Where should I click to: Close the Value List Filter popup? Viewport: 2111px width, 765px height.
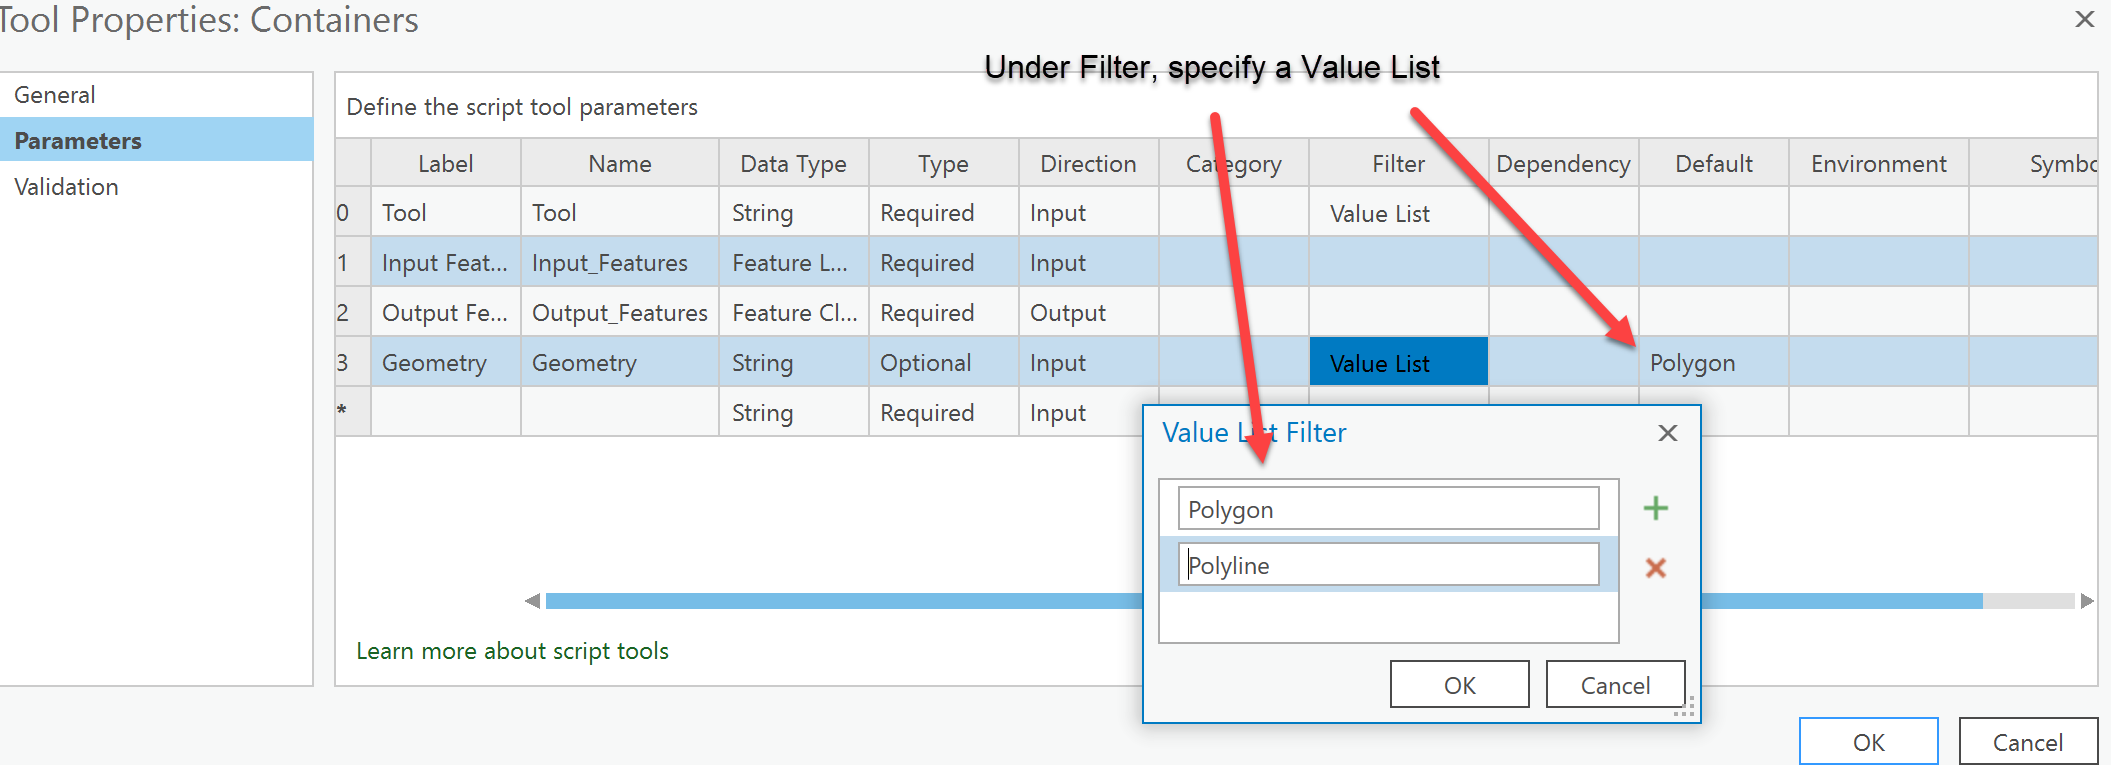[x=1667, y=433]
